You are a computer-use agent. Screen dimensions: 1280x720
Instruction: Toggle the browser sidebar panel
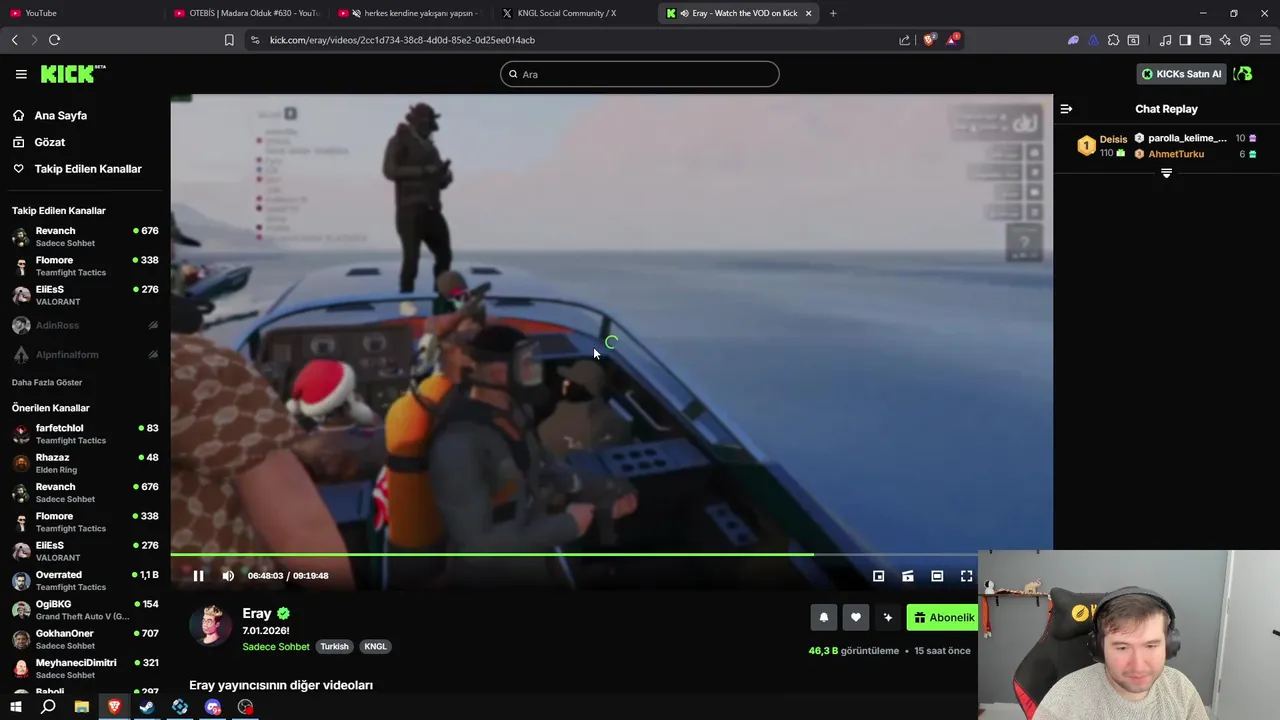tap(1185, 40)
